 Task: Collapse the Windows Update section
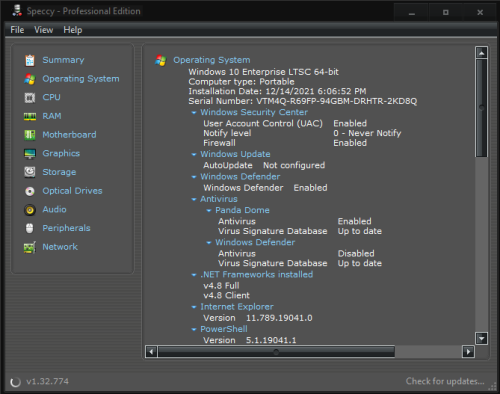click(x=194, y=154)
